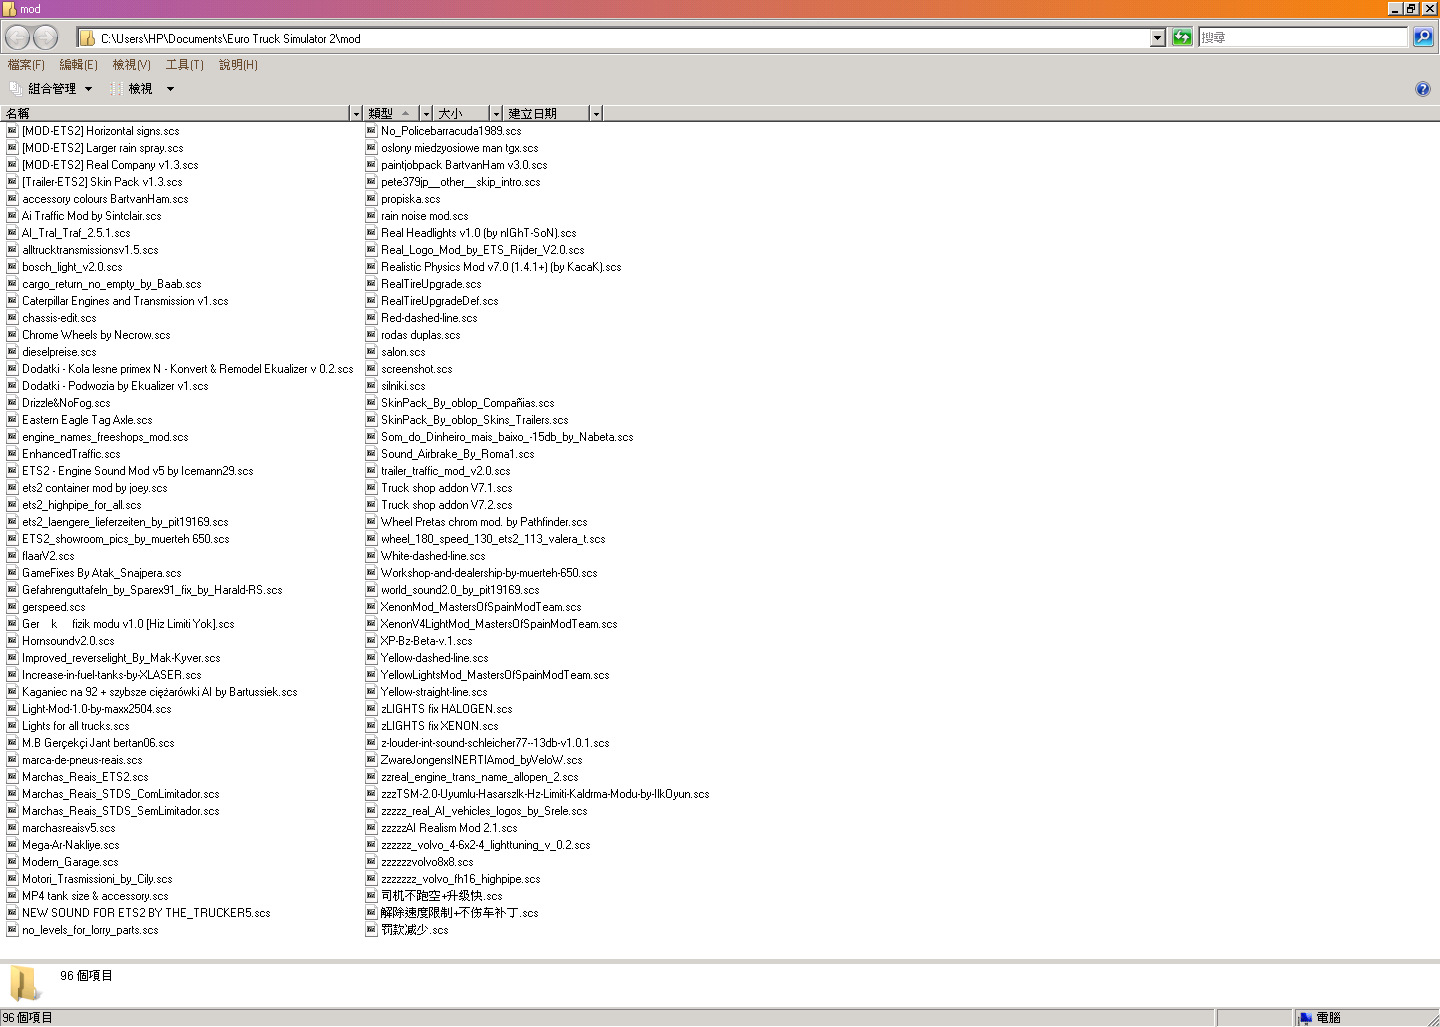
Task: Click the file icon of bosch_light_v2.0.scs
Action: (x=12, y=267)
